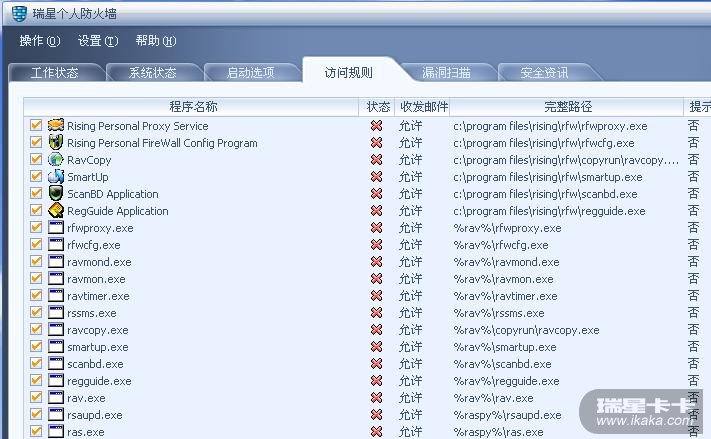Screen dimensions: 711x439
Task: Open the 帮助(H) menu
Action: pos(156,41)
